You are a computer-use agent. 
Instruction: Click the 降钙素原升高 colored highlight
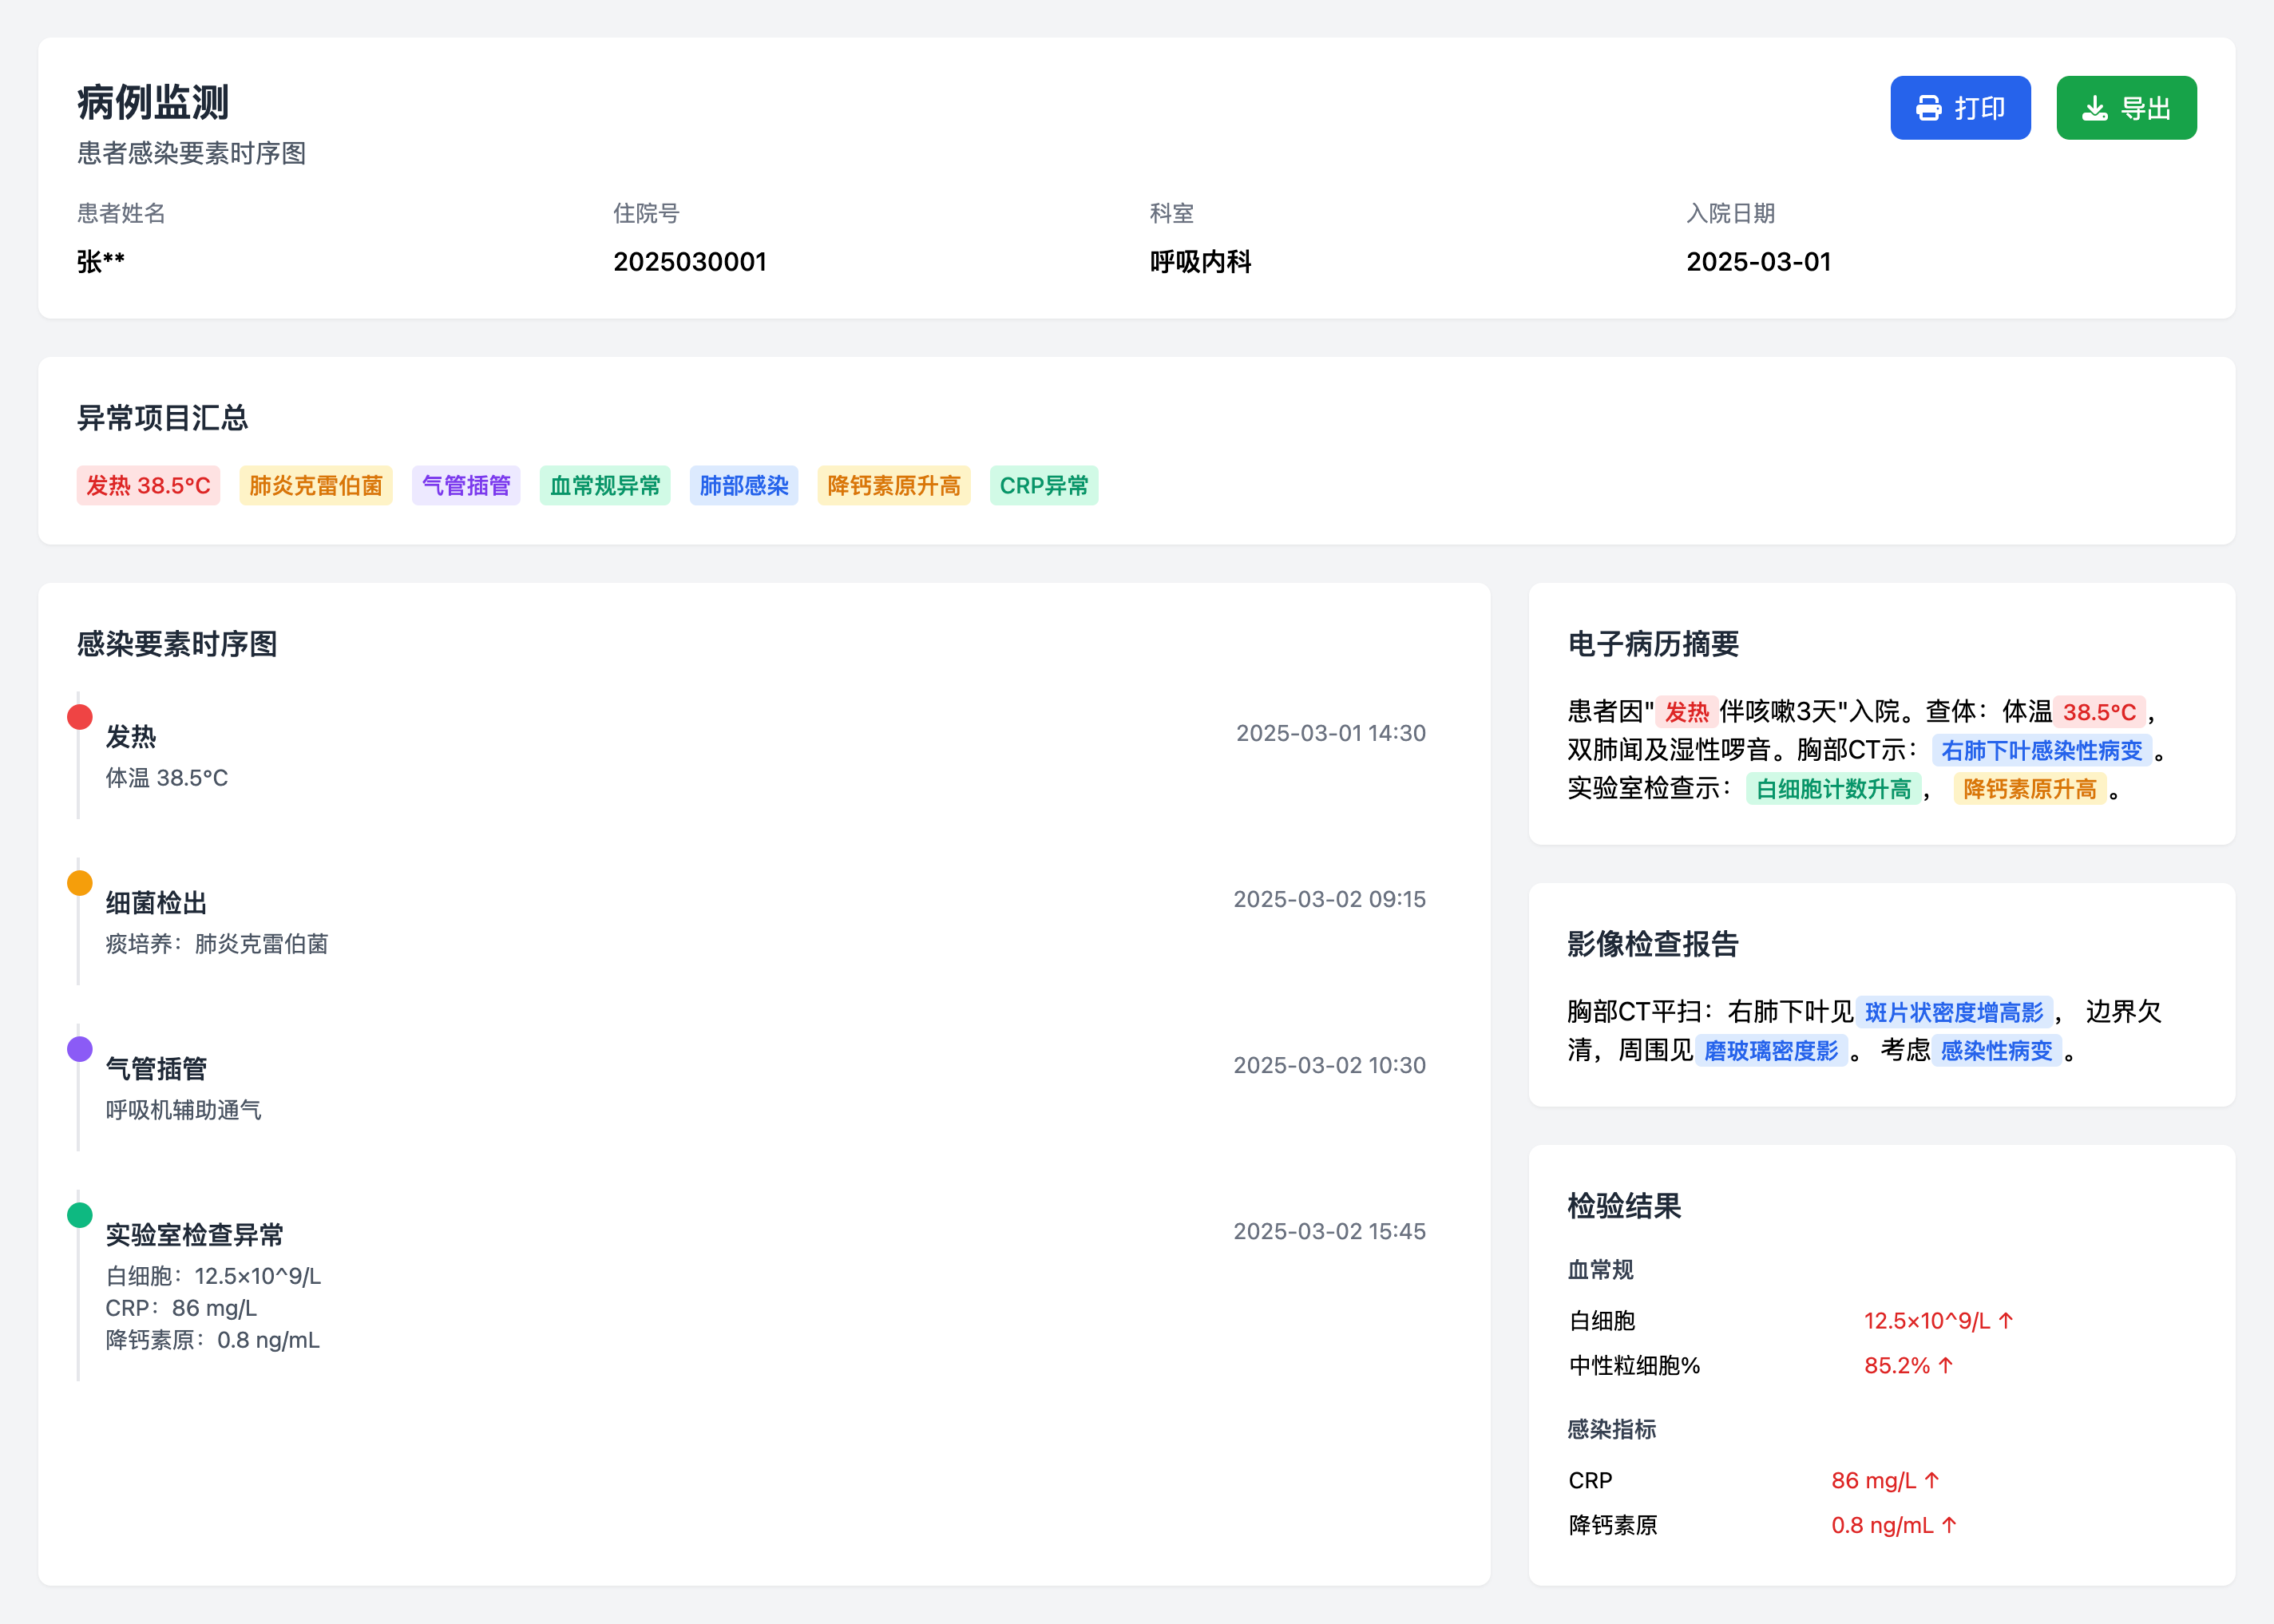coord(2032,790)
